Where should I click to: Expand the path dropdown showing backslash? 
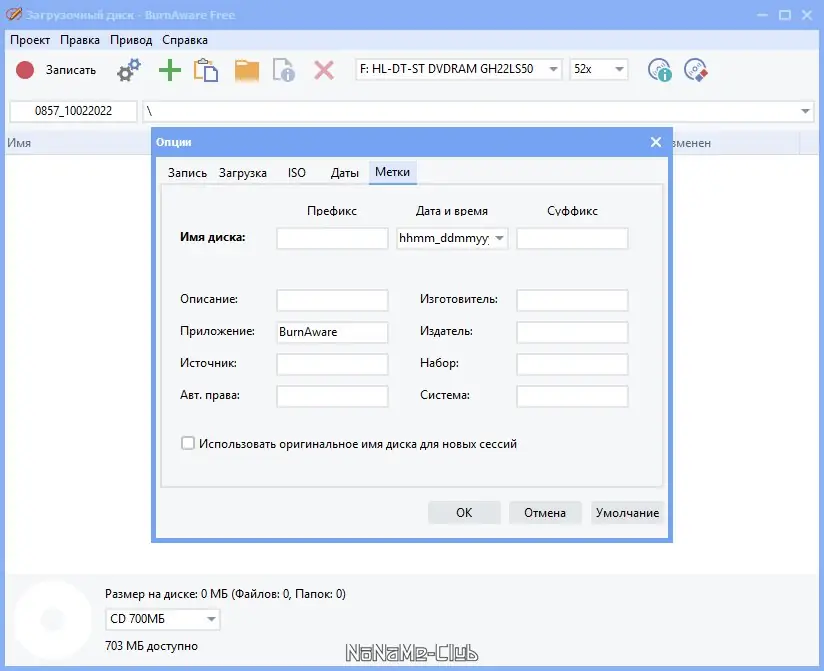pyautogui.click(x=805, y=111)
